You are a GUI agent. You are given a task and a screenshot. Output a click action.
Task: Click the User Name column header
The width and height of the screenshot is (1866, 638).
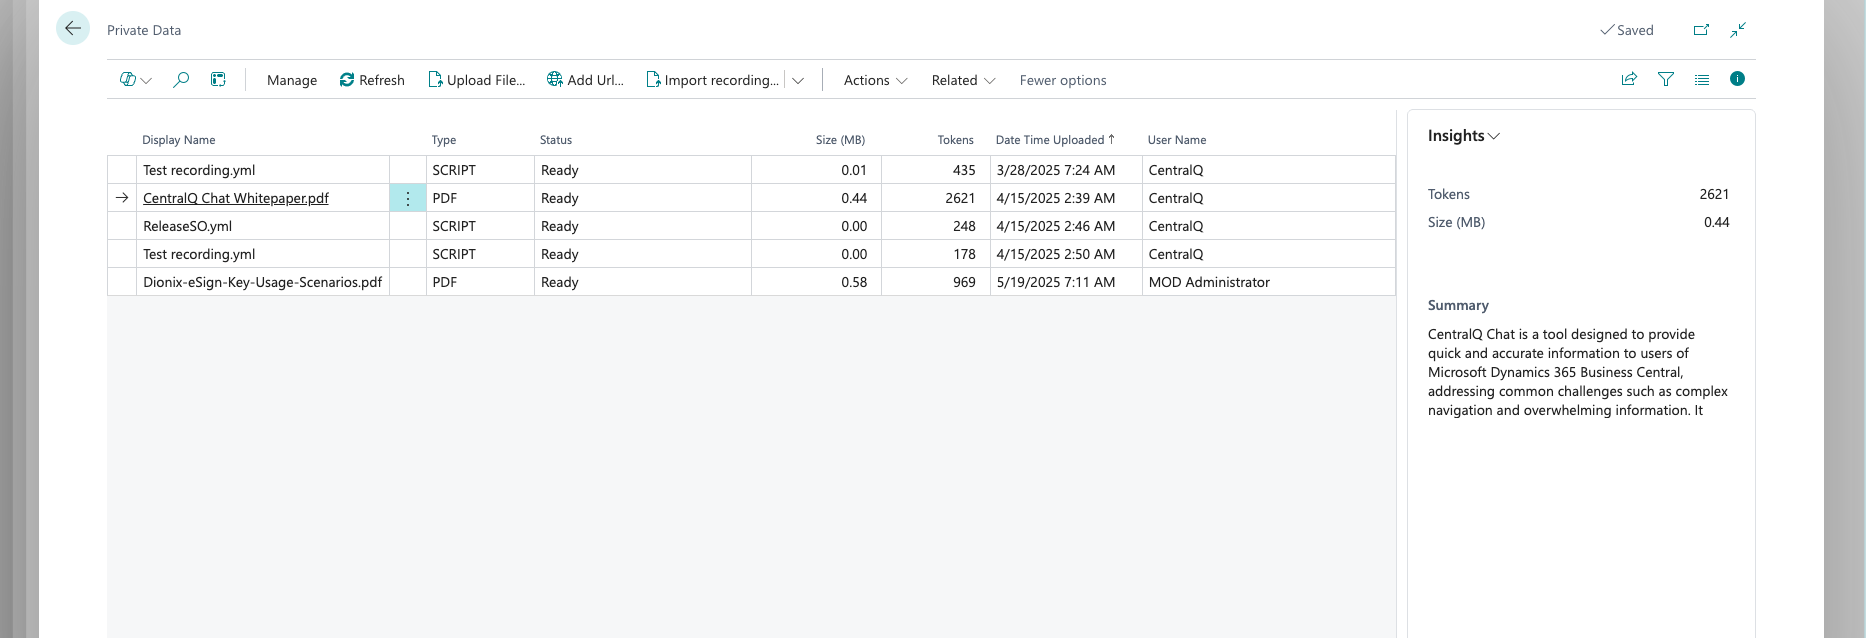[1177, 140]
